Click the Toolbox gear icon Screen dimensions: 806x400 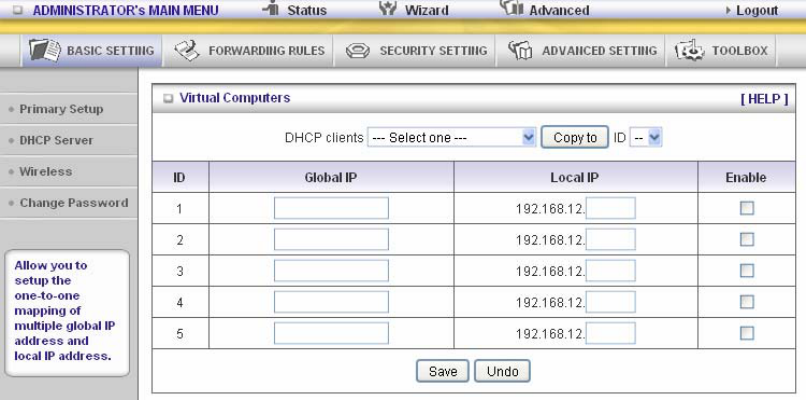[x=689, y=50]
